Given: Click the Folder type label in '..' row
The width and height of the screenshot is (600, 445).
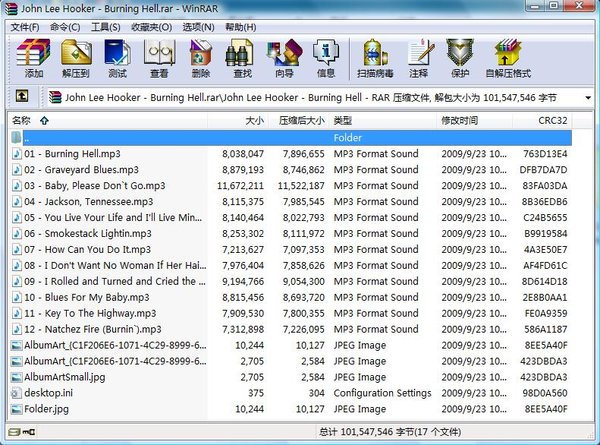Looking at the screenshot, I should click(x=347, y=138).
